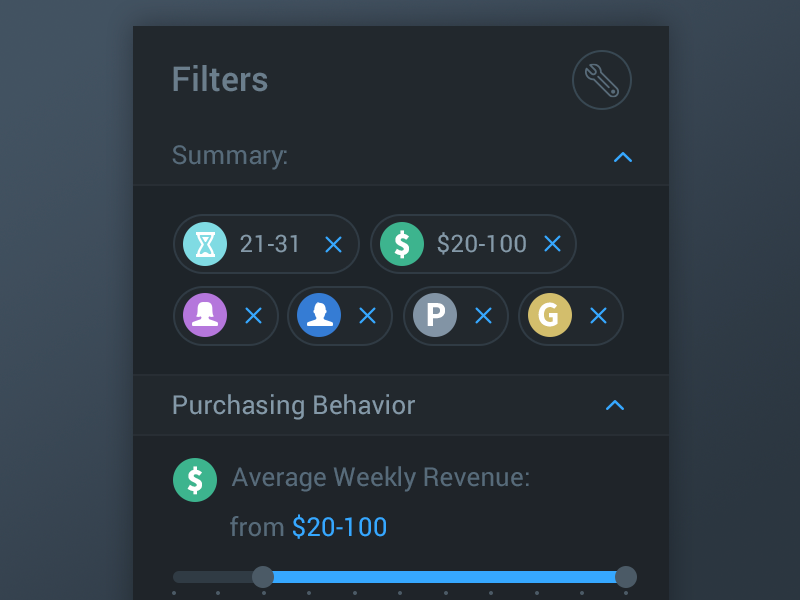The image size is (800, 600).
Task: Open the filter settings wrench icon
Action: (602, 80)
